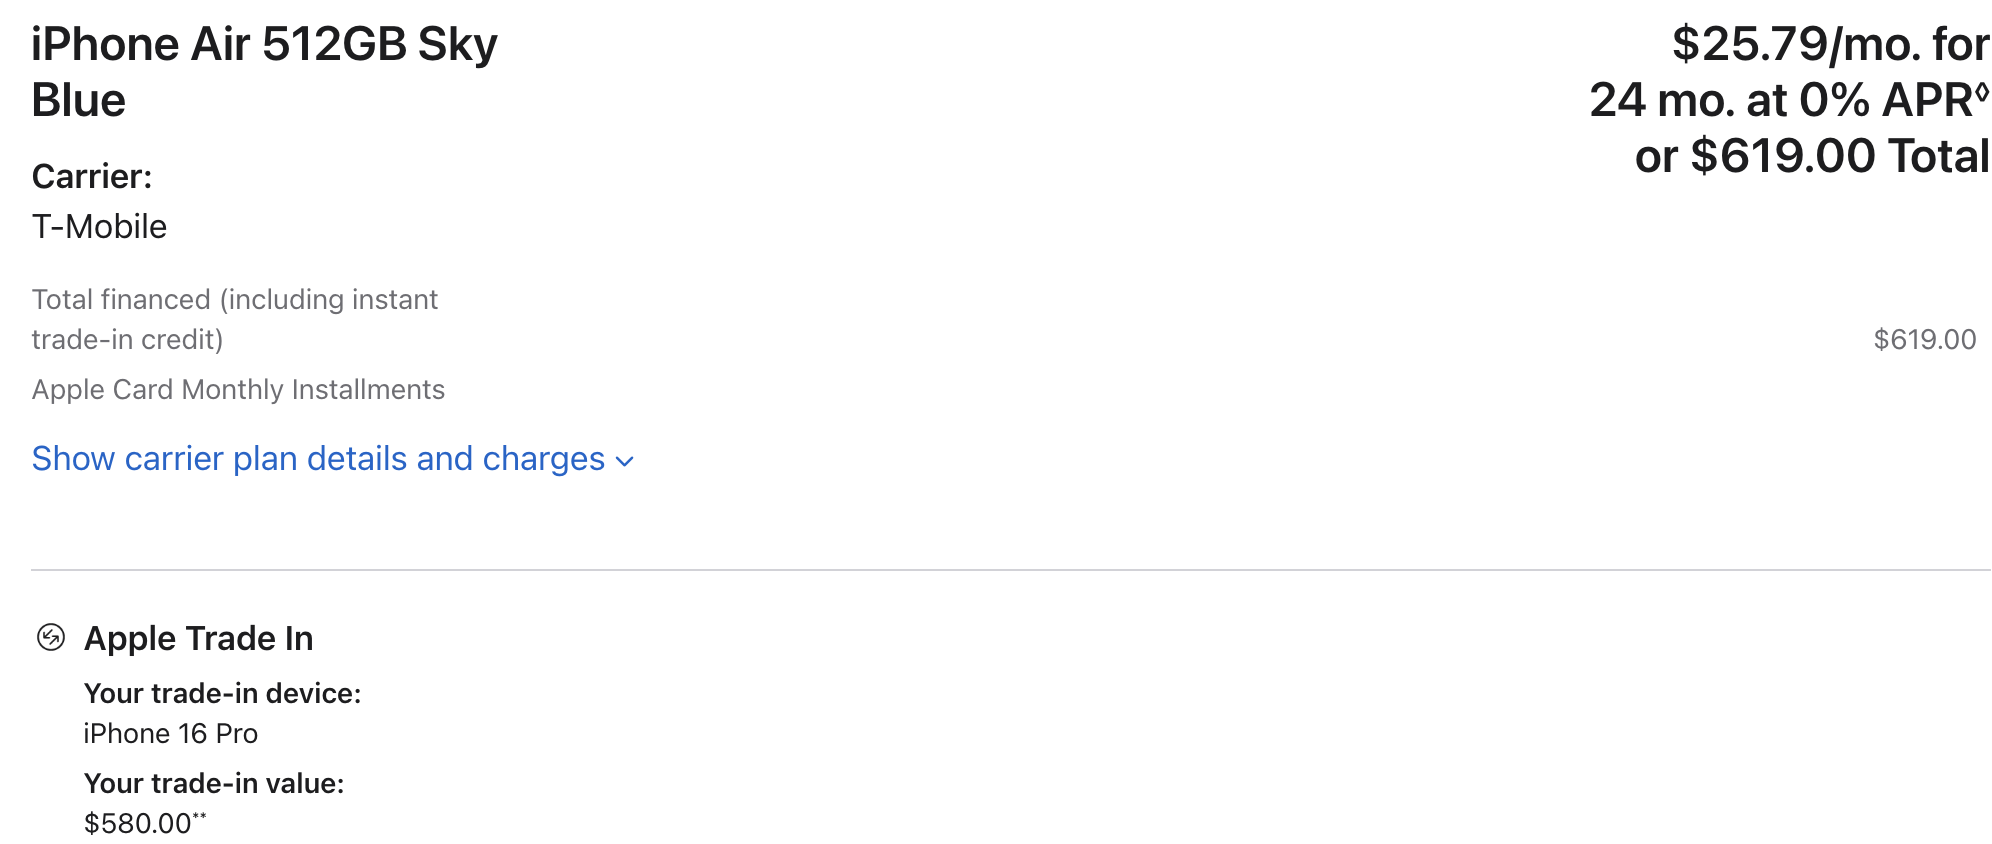Click the "24 mo. at 0% APR" text
The image size is (1992, 844).
pyautogui.click(x=1781, y=100)
